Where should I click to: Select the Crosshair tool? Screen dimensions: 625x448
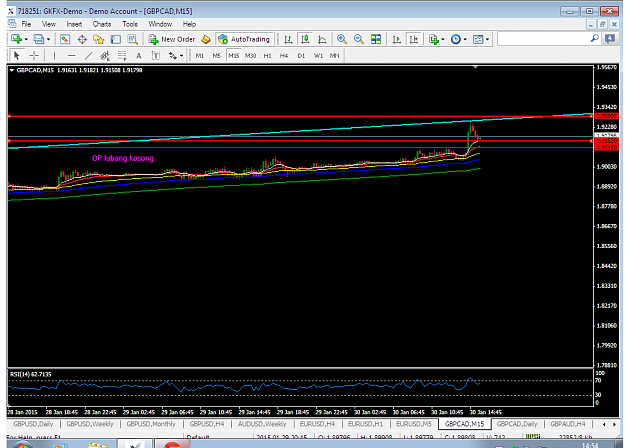[34, 55]
